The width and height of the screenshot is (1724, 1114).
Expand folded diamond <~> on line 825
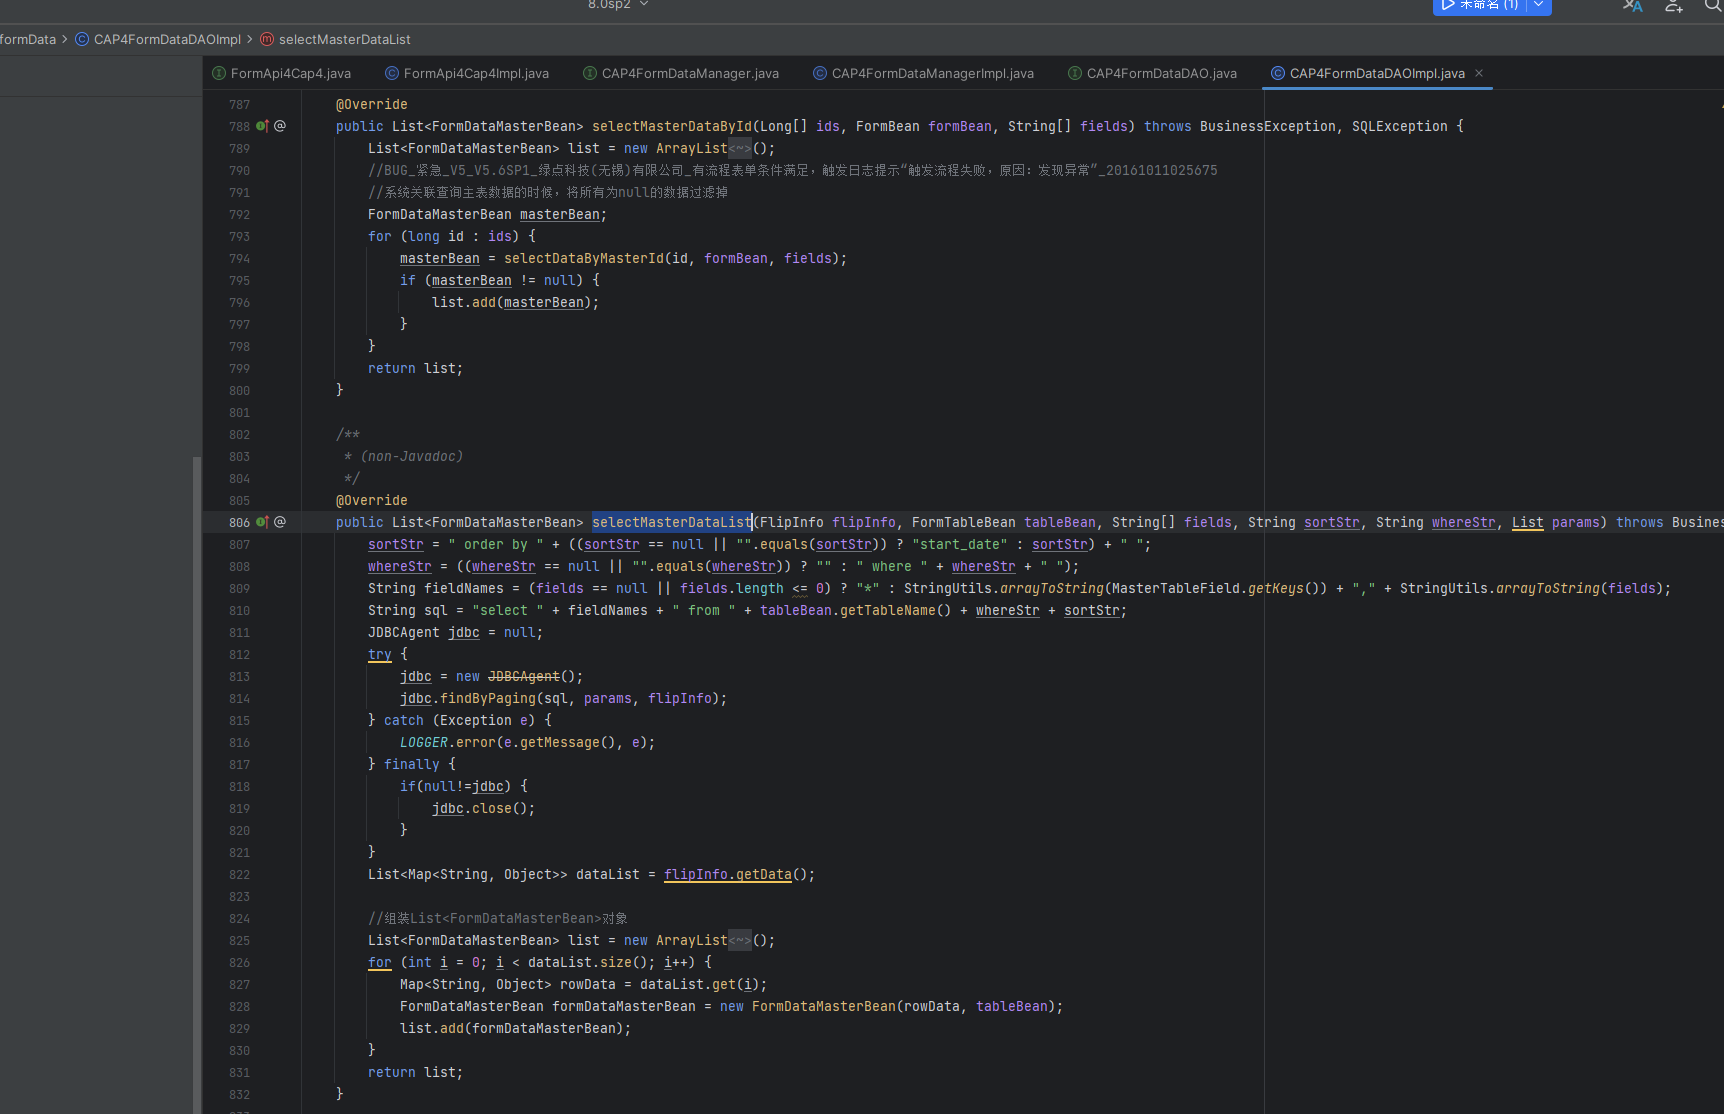tap(740, 940)
